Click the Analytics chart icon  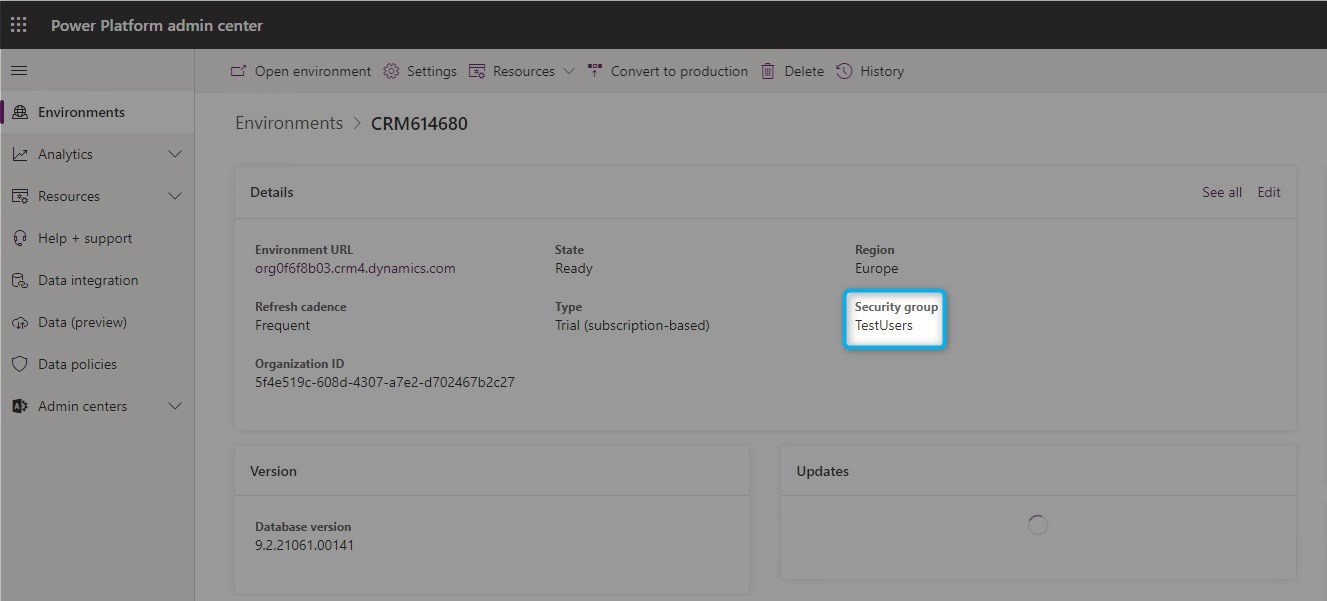20,154
